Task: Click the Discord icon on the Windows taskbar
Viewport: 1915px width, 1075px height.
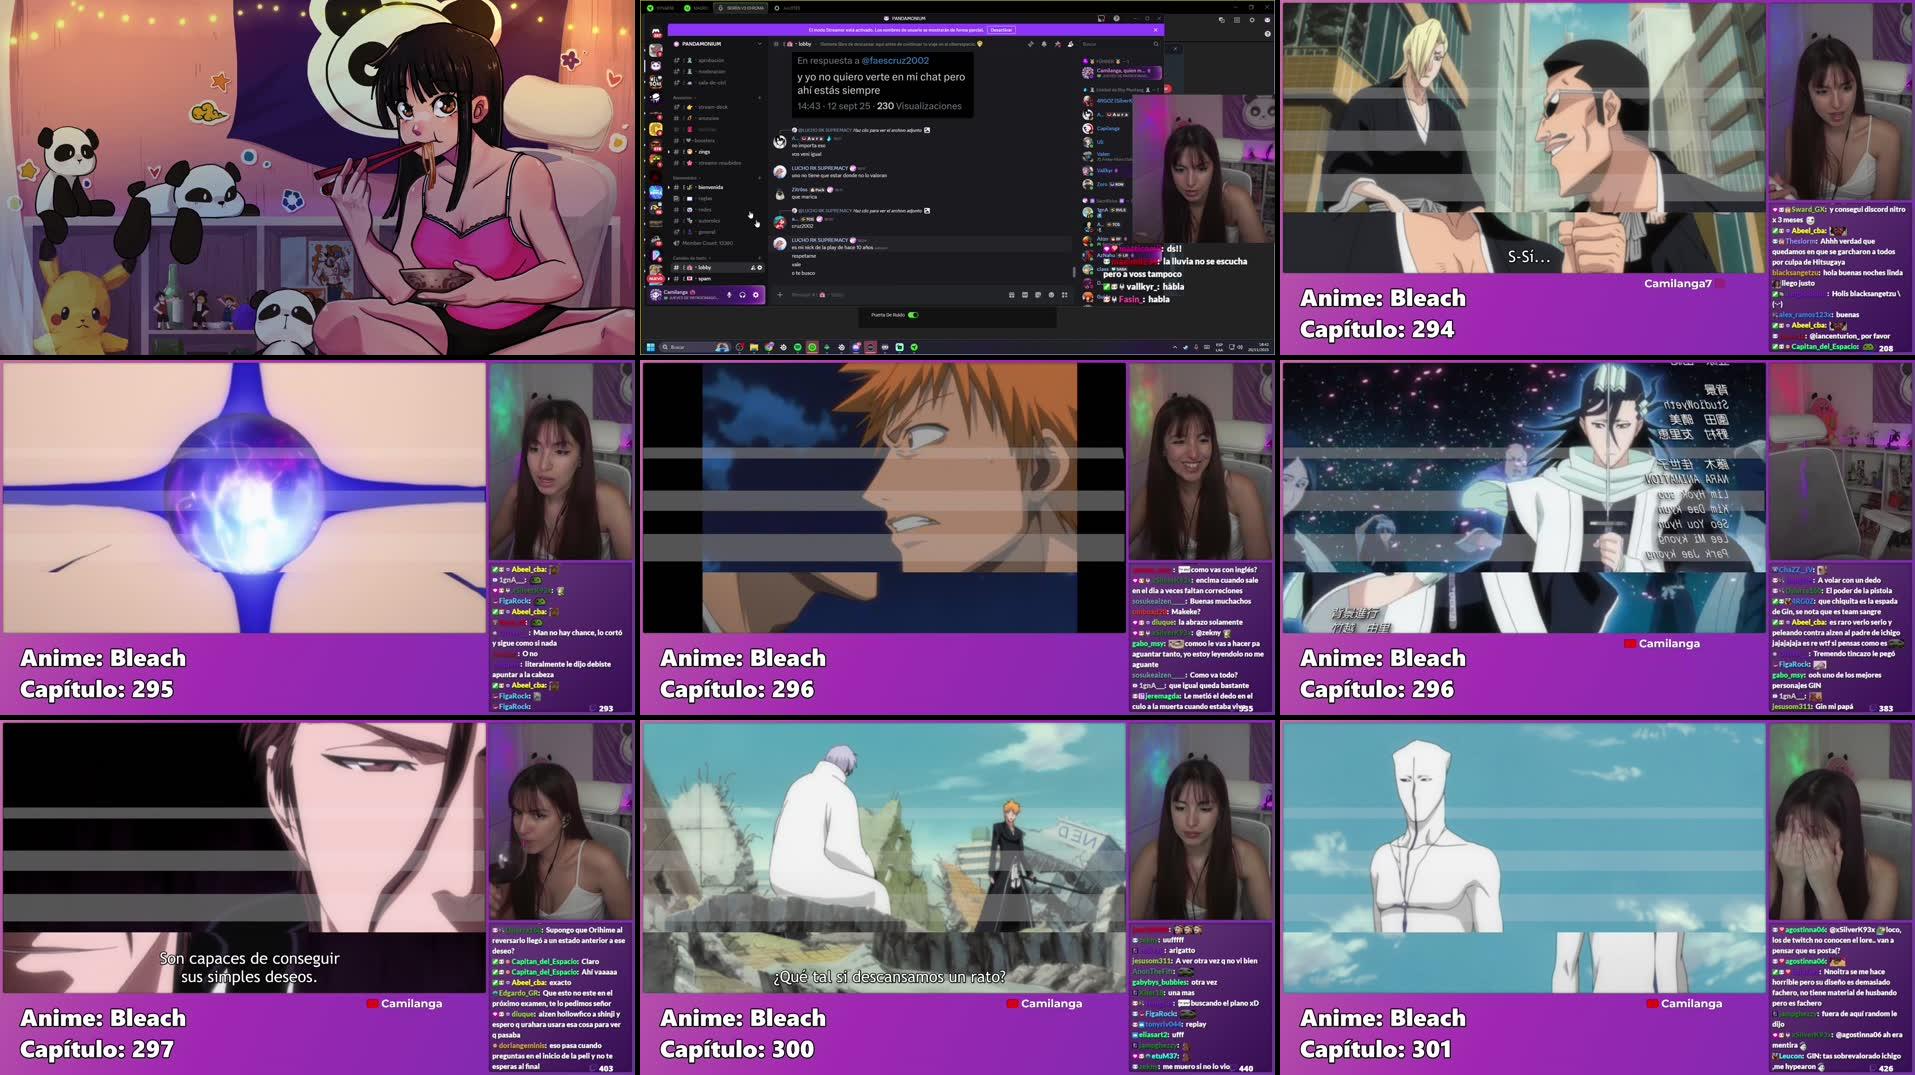Action: (x=856, y=348)
